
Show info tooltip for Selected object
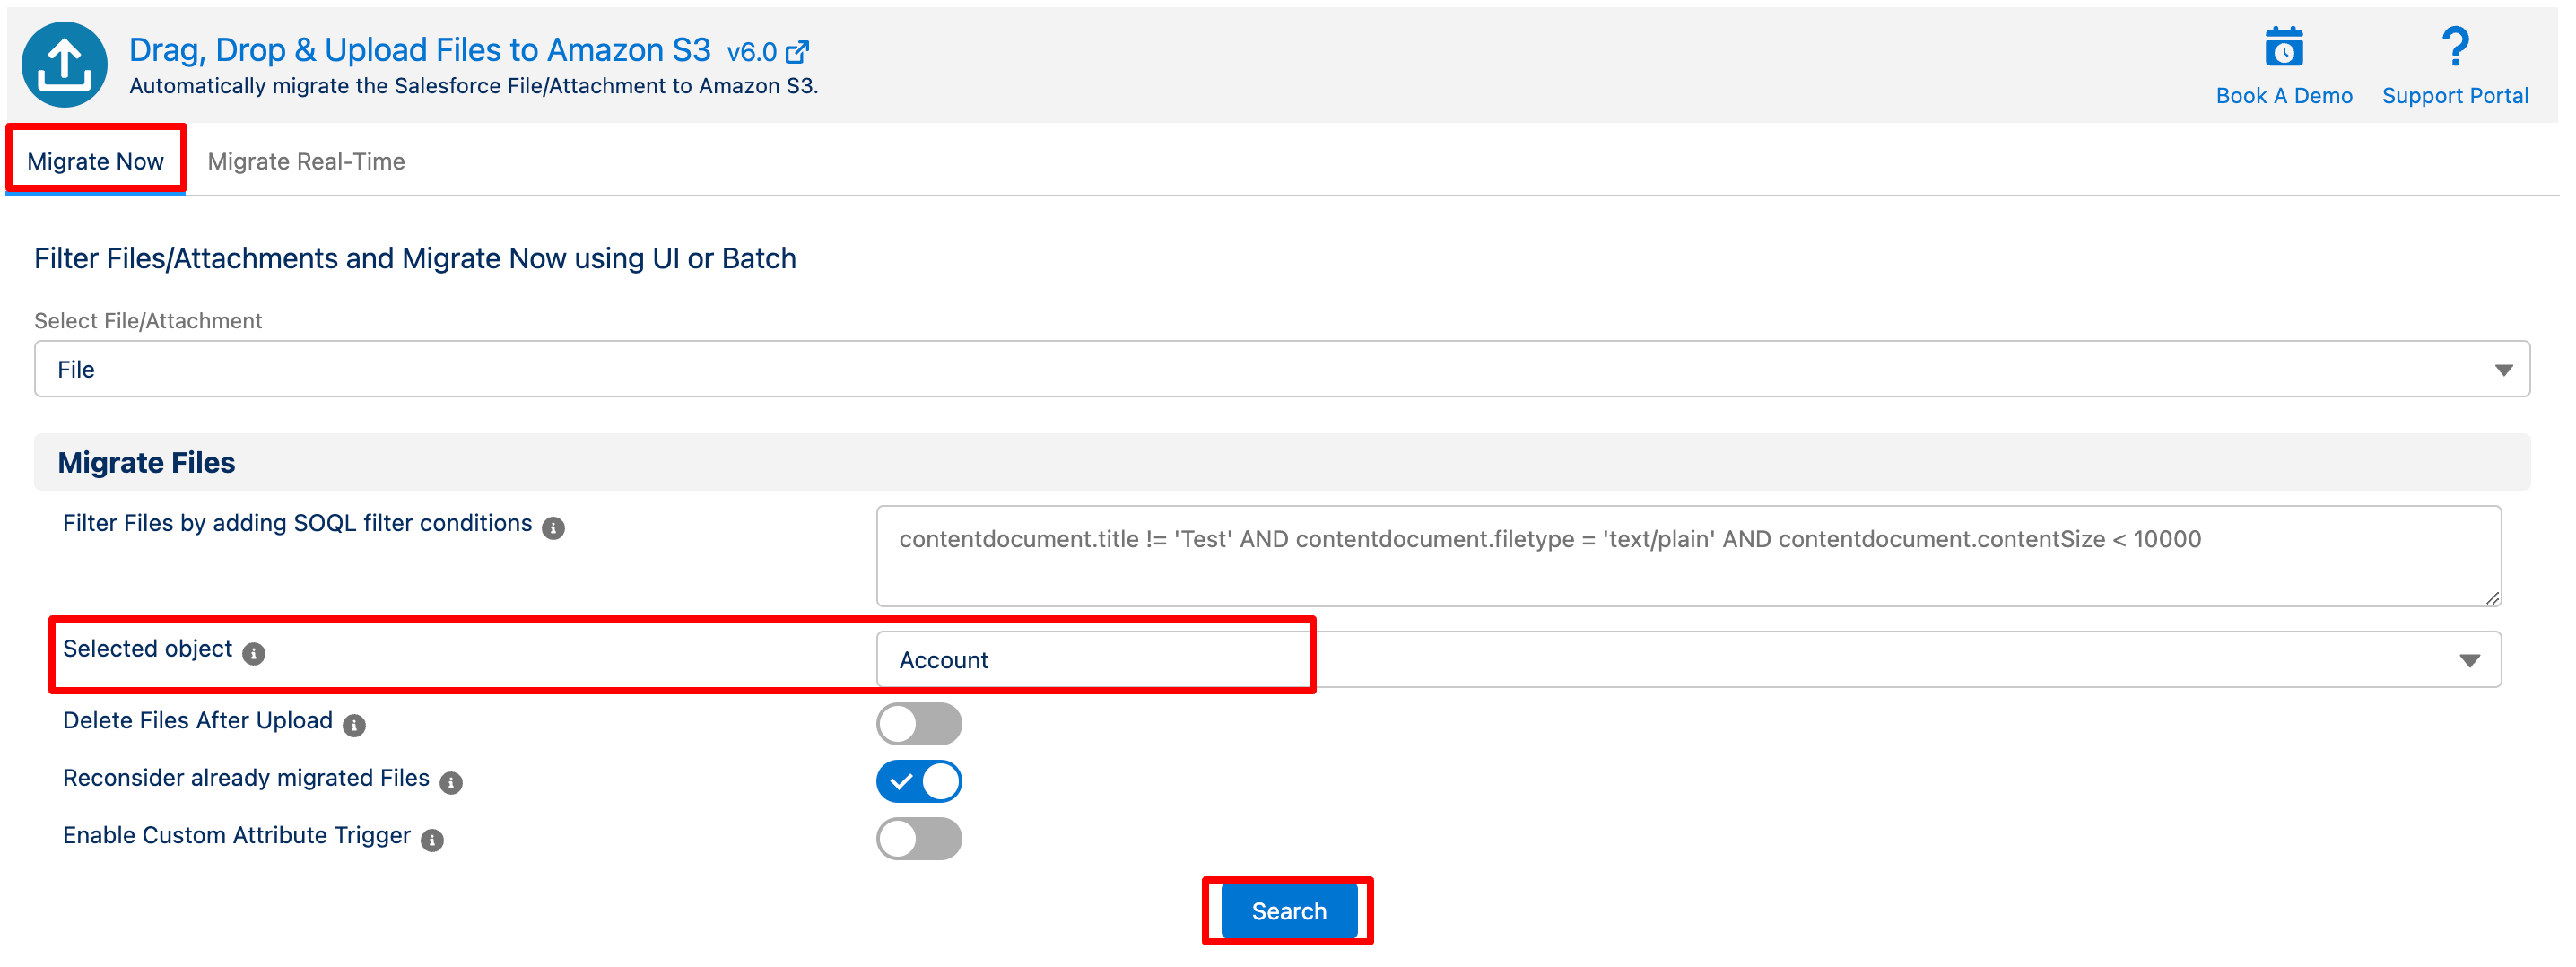254,654
